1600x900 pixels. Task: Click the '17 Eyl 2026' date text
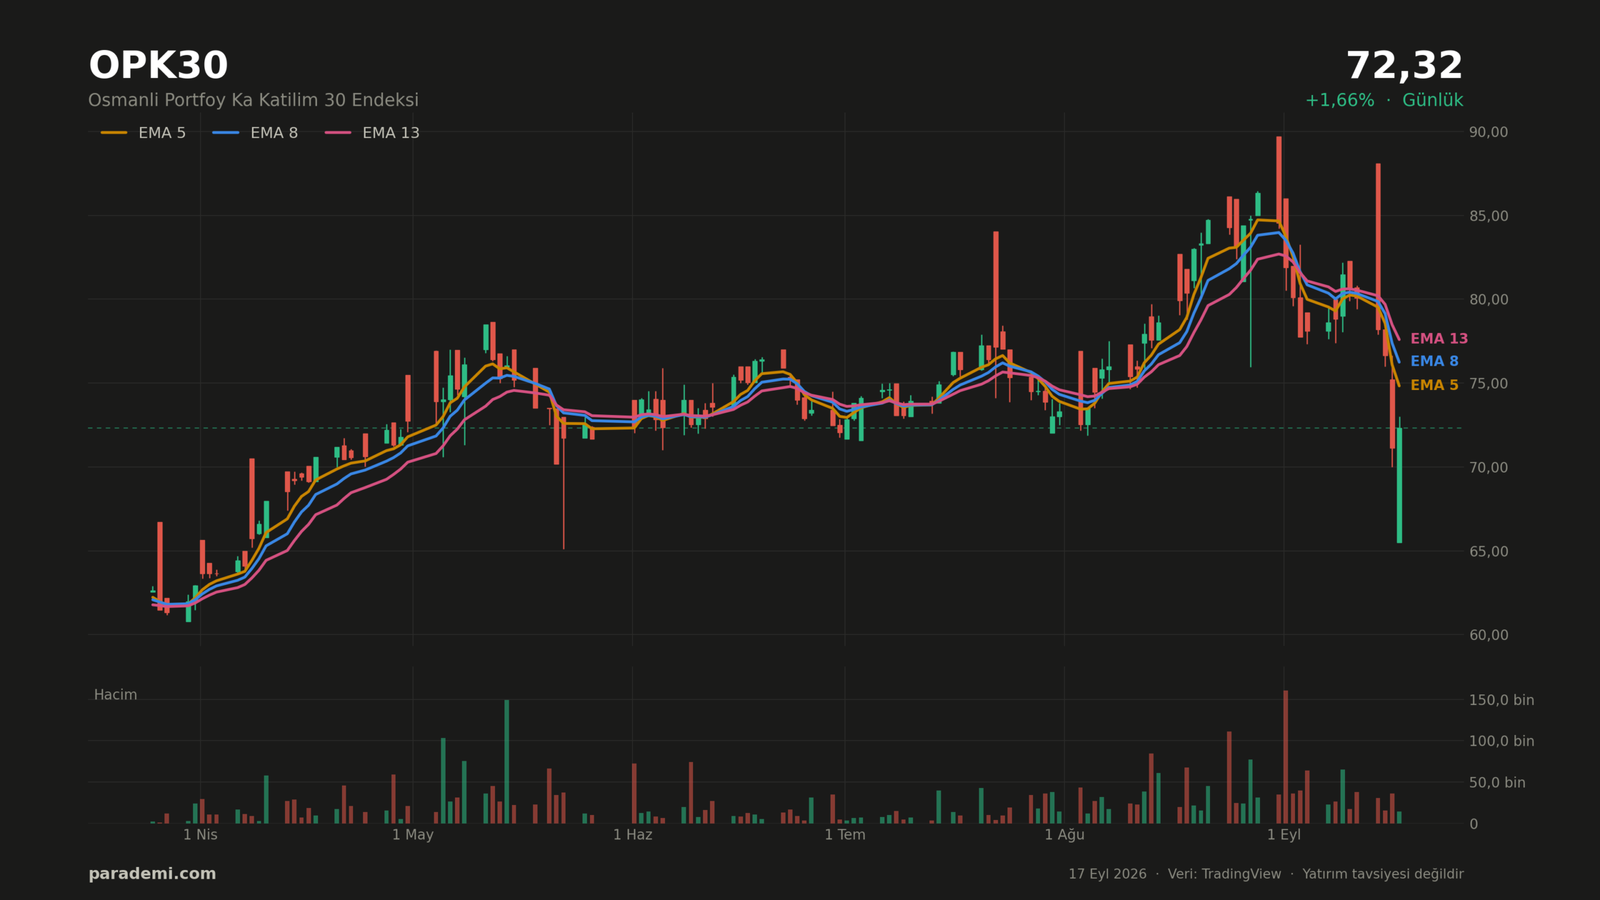click(x=1107, y=874)
